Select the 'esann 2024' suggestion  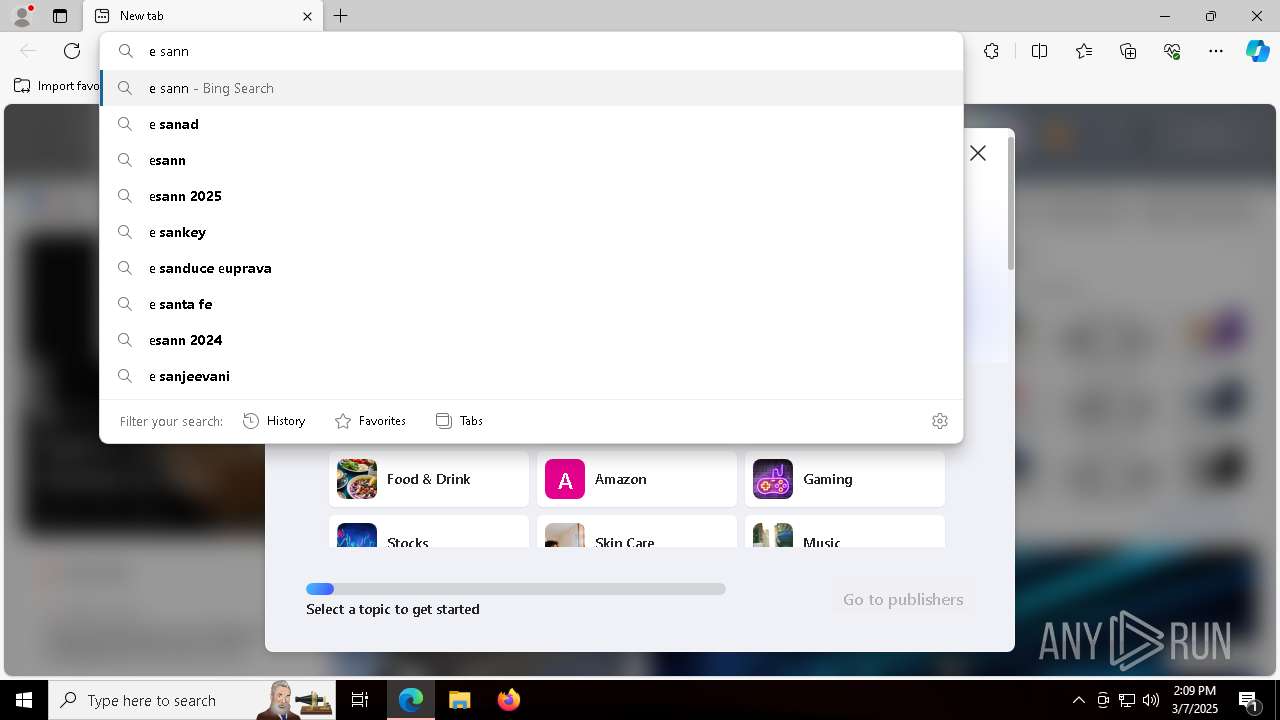[x=531, y=340]
